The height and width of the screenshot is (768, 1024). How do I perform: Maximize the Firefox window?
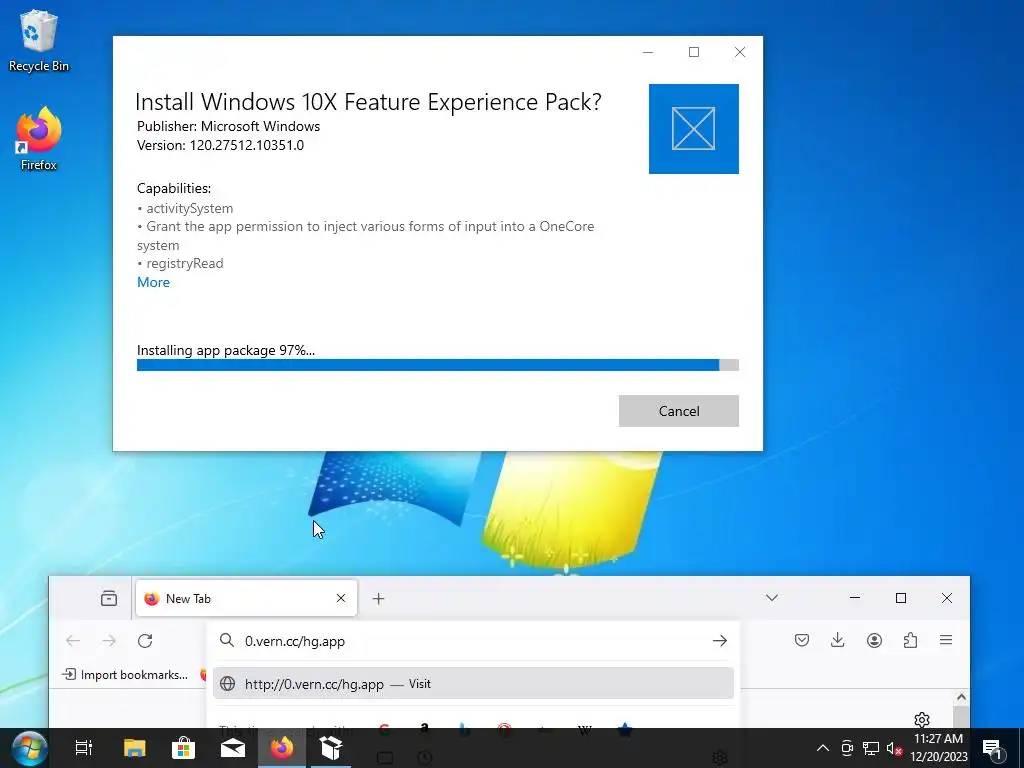[901, 598]
